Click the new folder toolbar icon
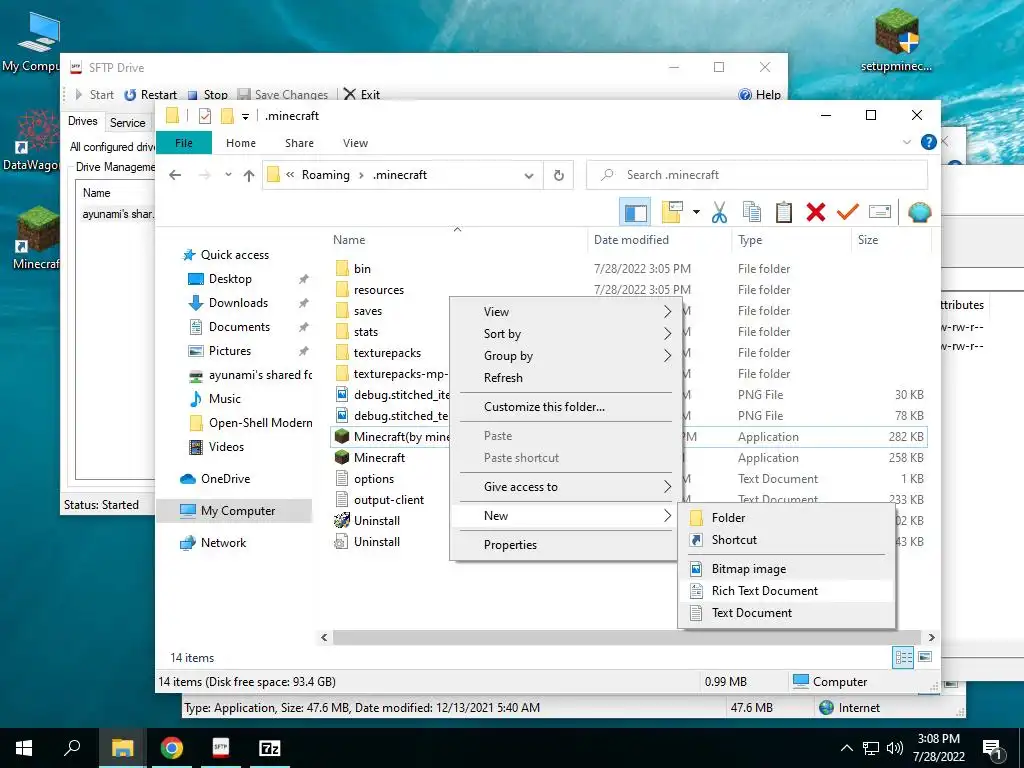 672,212
